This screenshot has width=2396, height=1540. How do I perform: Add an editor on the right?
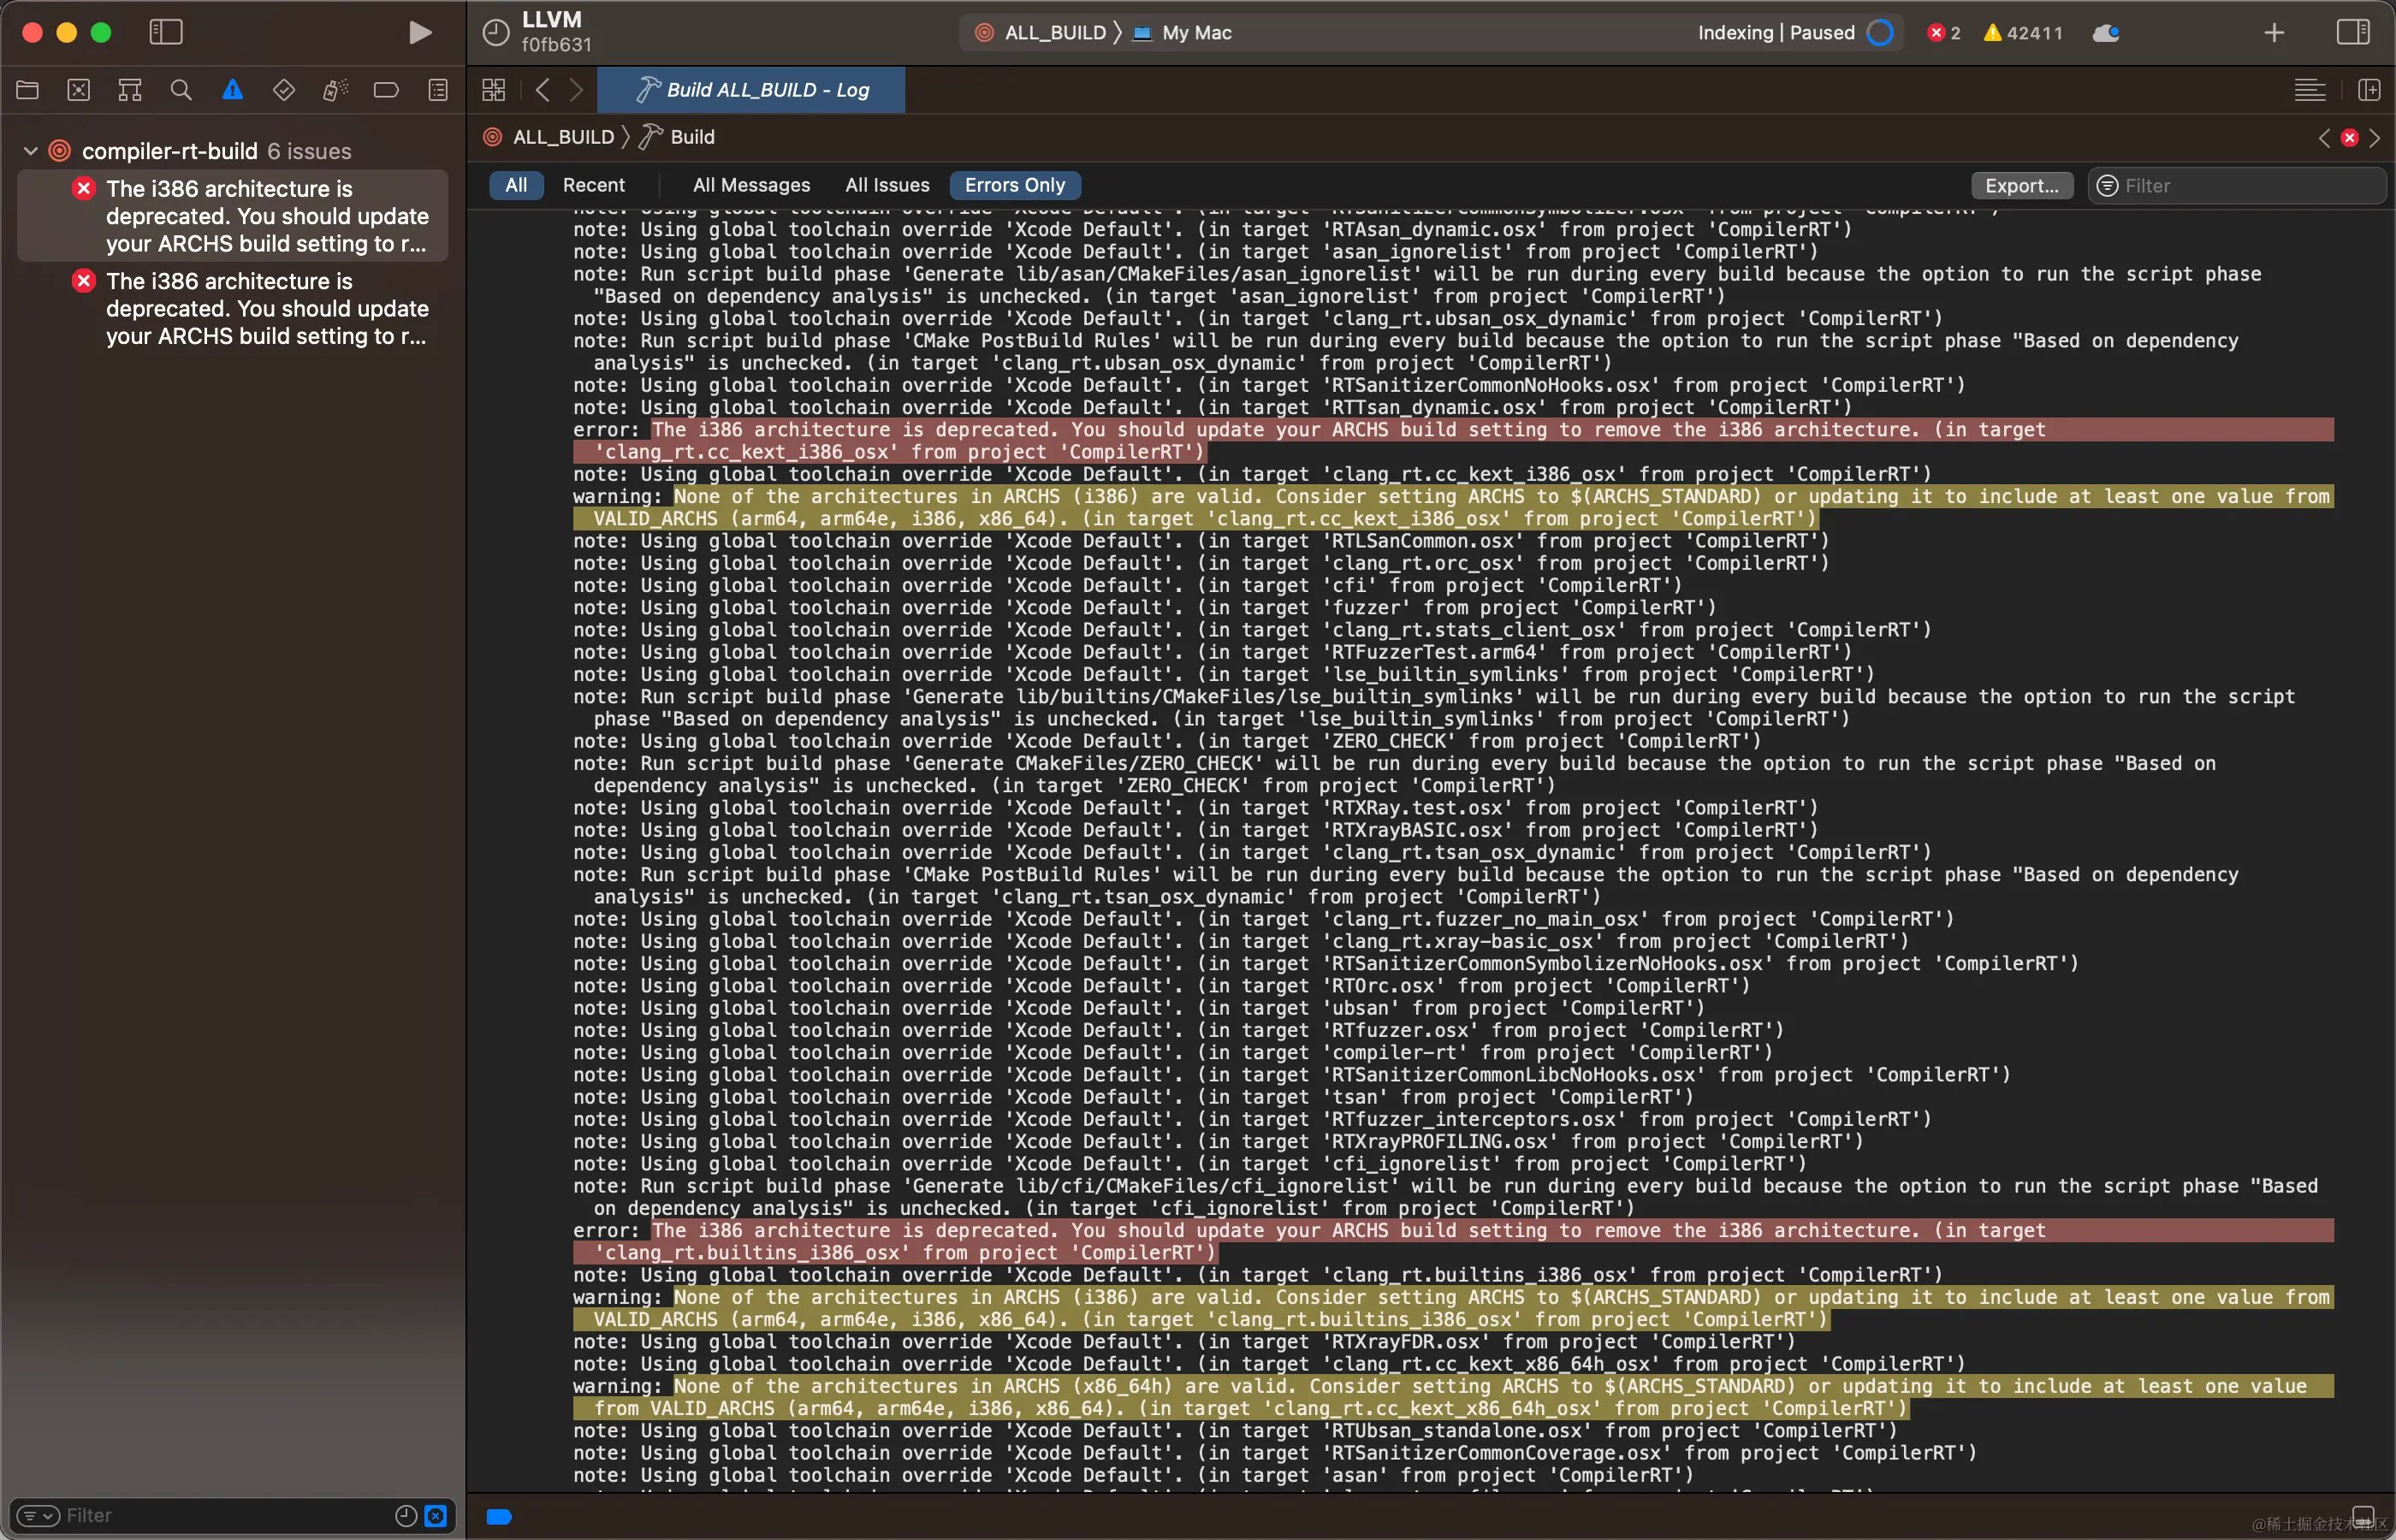click(2369, 90)
